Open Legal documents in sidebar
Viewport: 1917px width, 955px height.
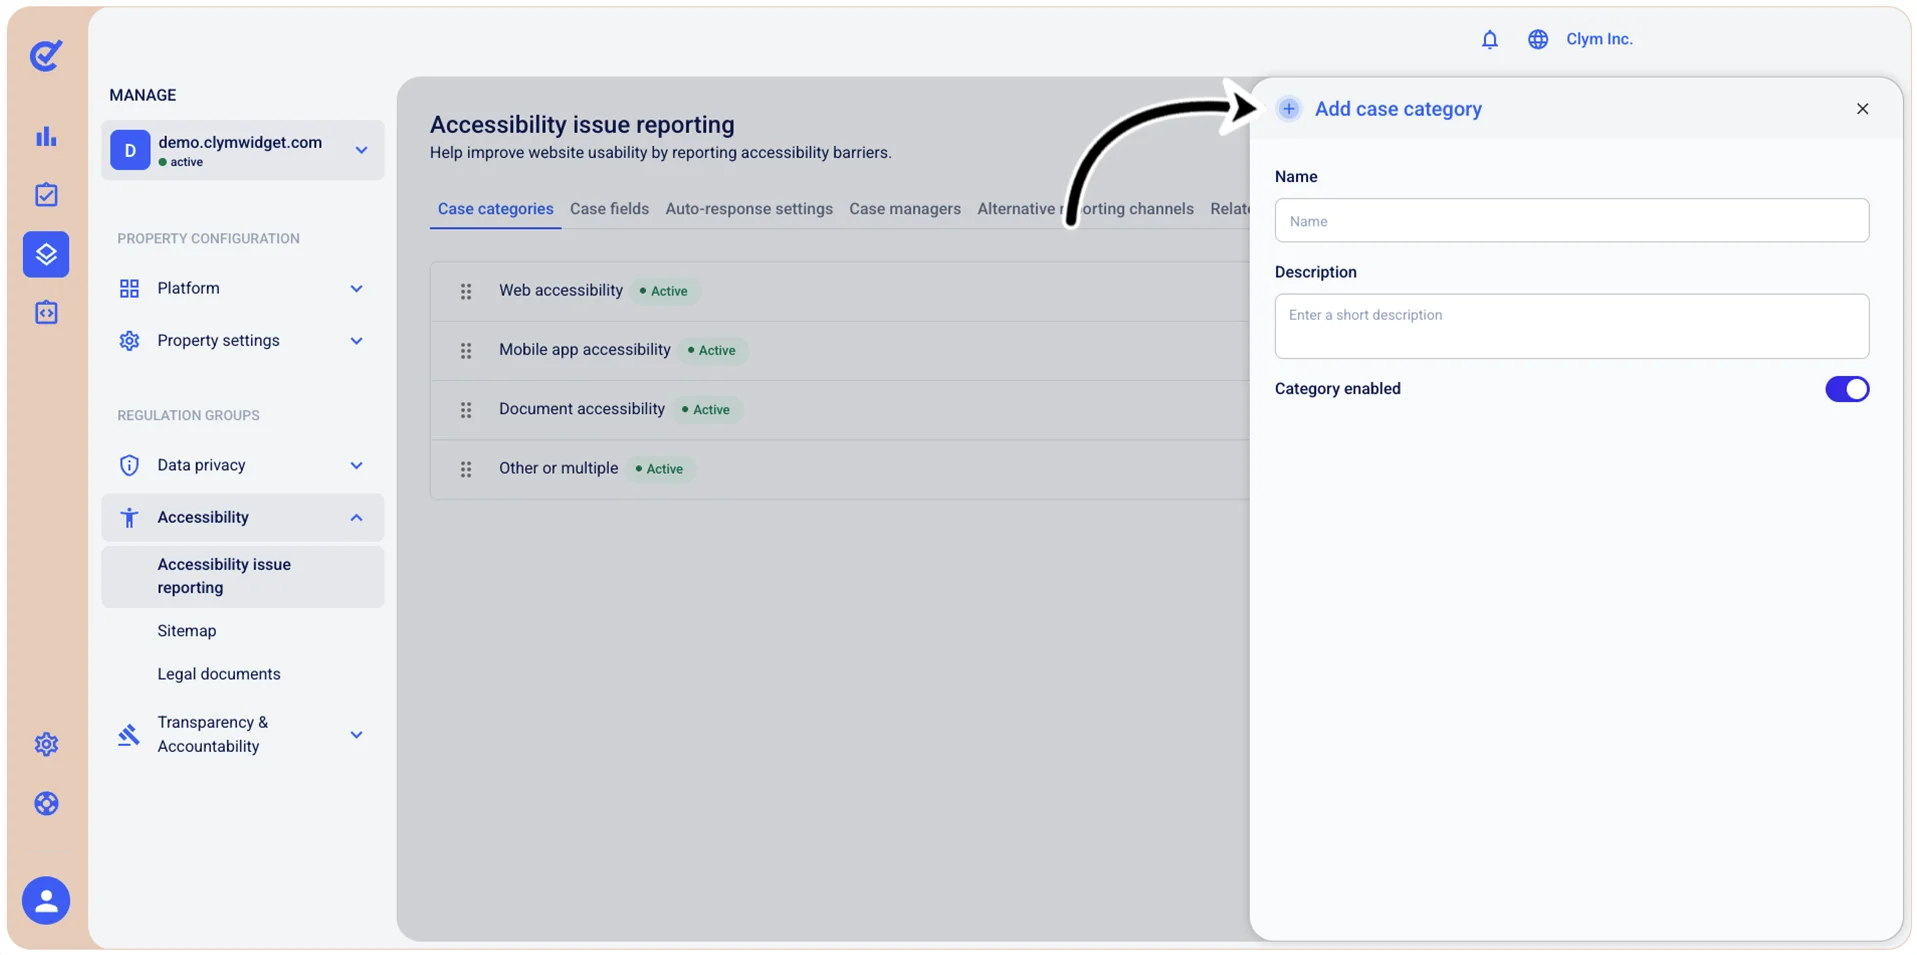coord(219,674)
